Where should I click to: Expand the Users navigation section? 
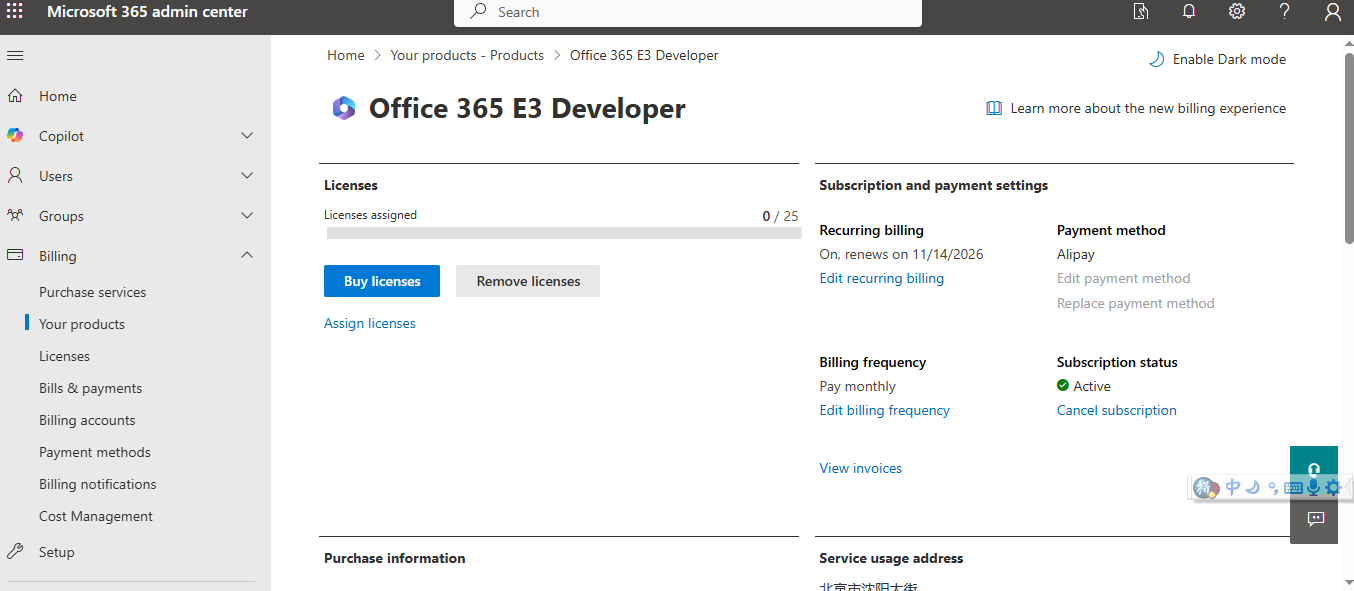[x=246, y=175]
